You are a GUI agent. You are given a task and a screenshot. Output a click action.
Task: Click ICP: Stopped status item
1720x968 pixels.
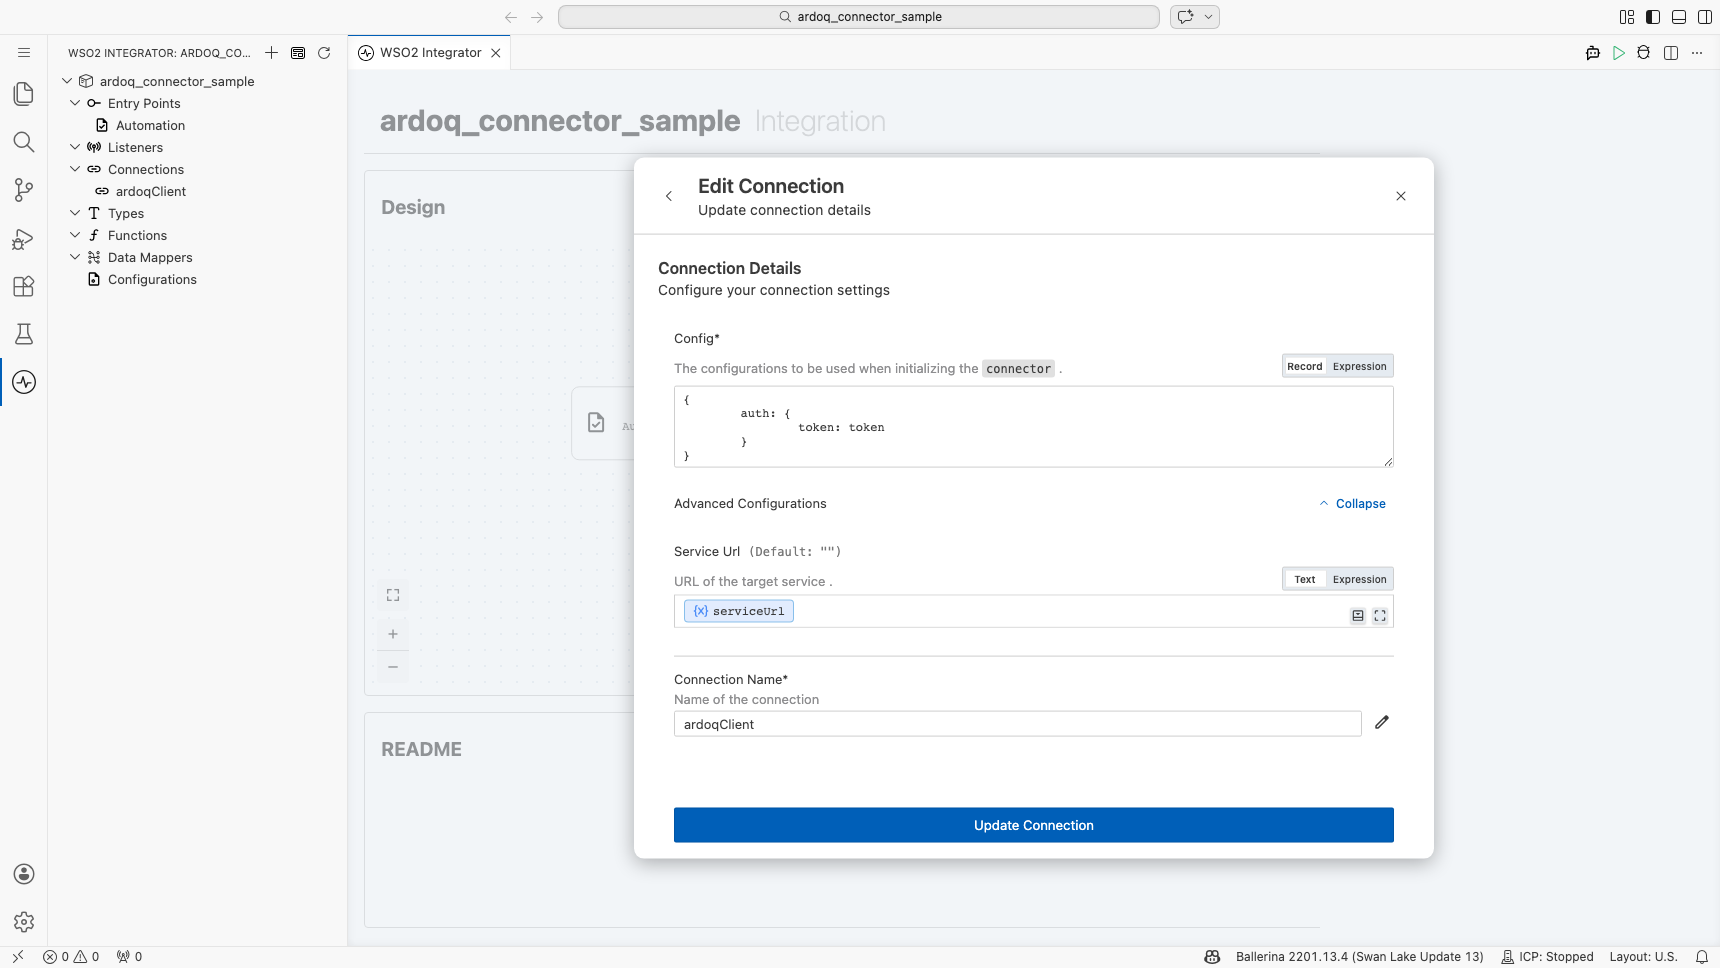click(1547, 957)
